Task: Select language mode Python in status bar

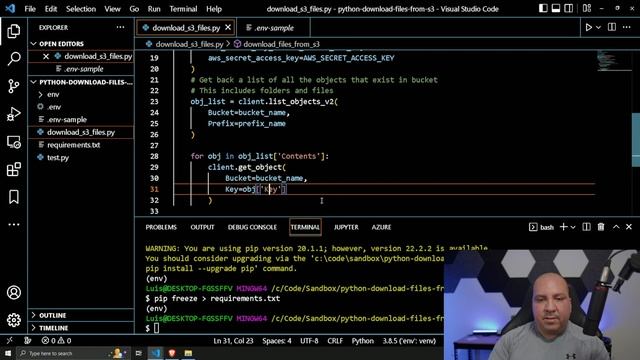Action: tap(362, 340)
